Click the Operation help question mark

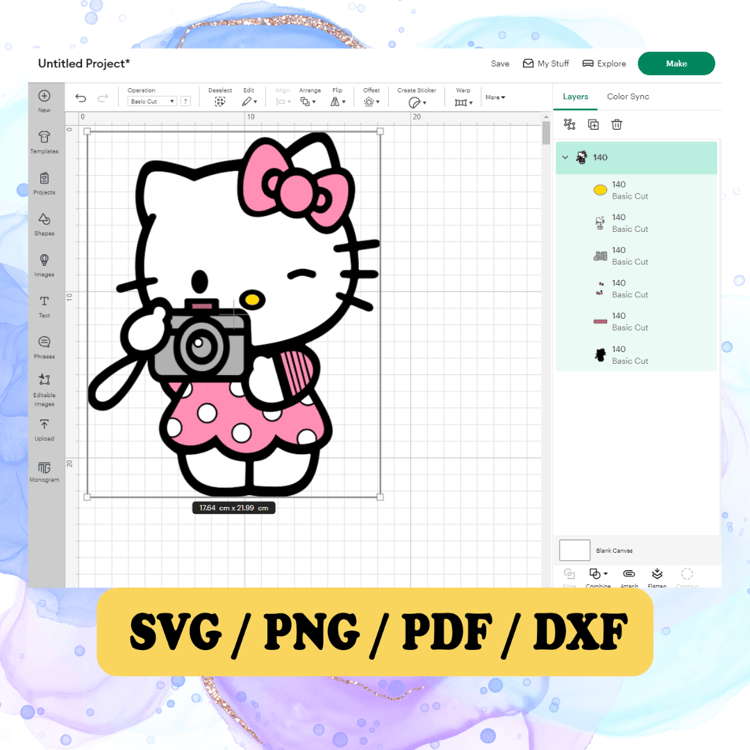pos(186,101)
